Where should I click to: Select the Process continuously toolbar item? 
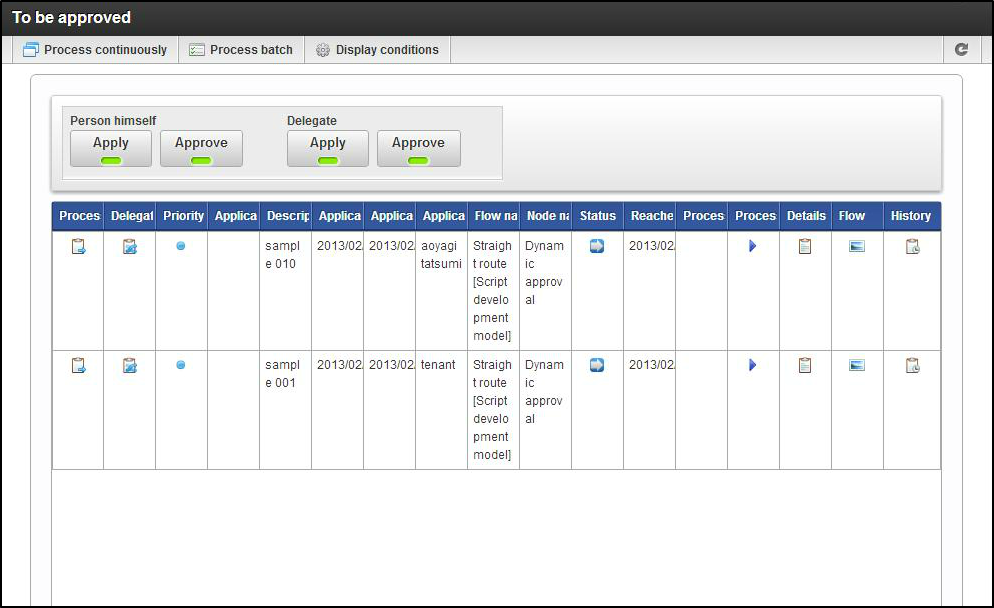click(x=95, y=48)
